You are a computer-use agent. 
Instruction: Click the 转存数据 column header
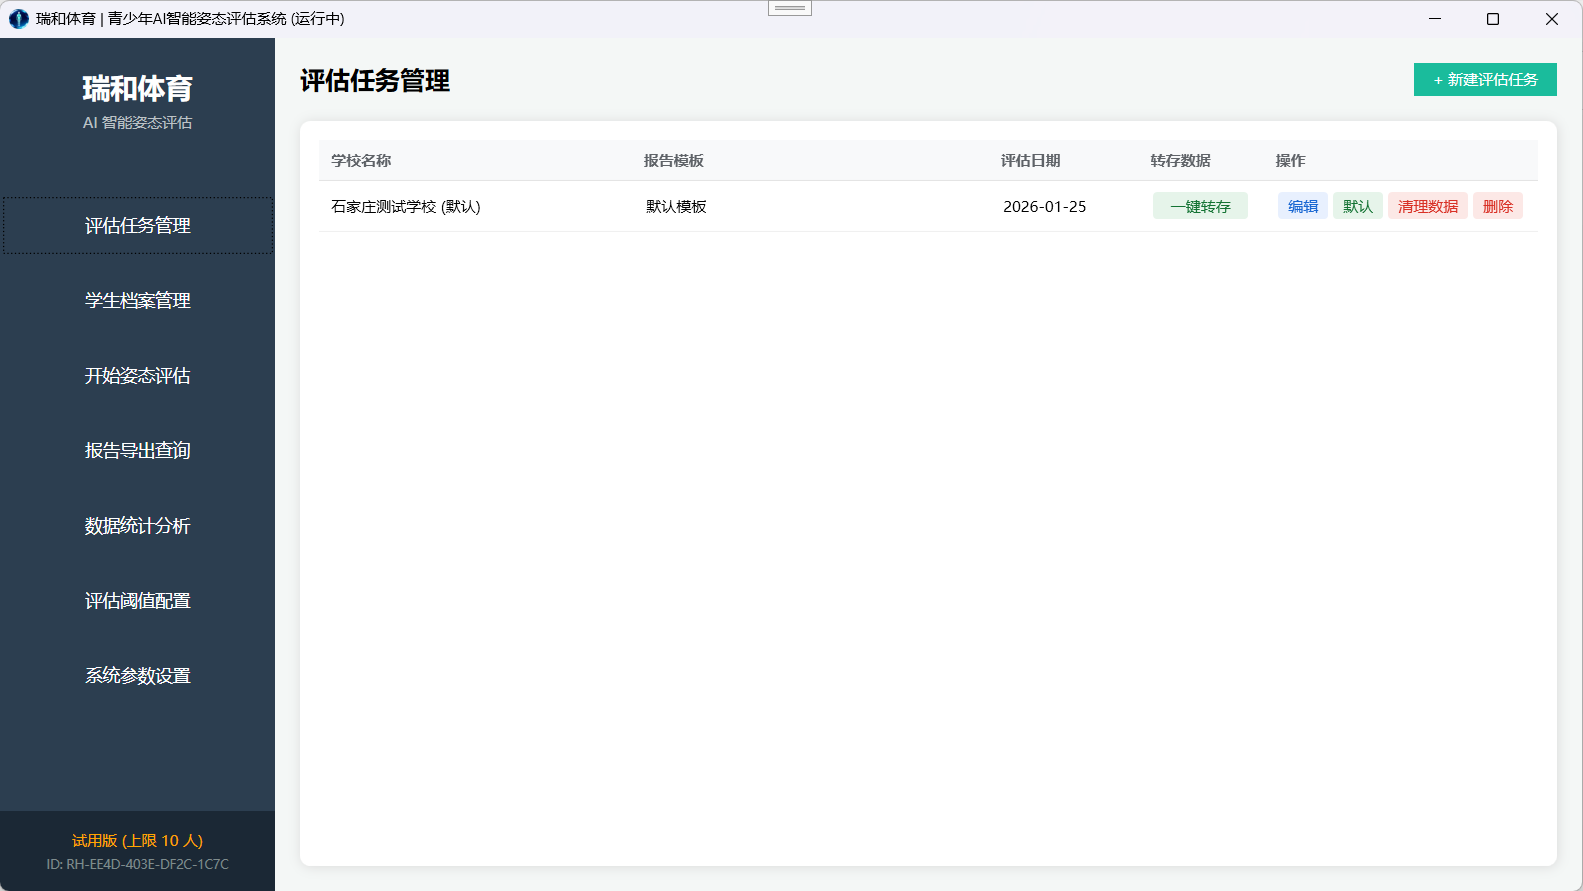pyautogui.click(x=1181, y=161)
